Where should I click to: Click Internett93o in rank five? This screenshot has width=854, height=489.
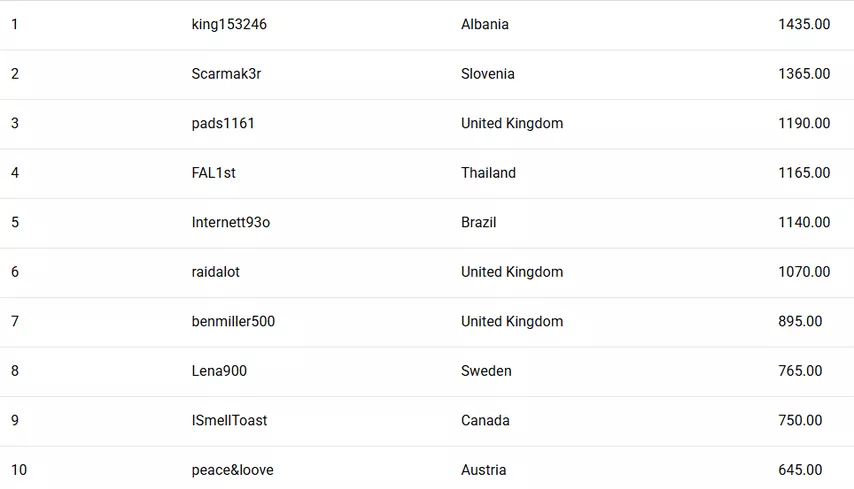click(x=230, y=222)
